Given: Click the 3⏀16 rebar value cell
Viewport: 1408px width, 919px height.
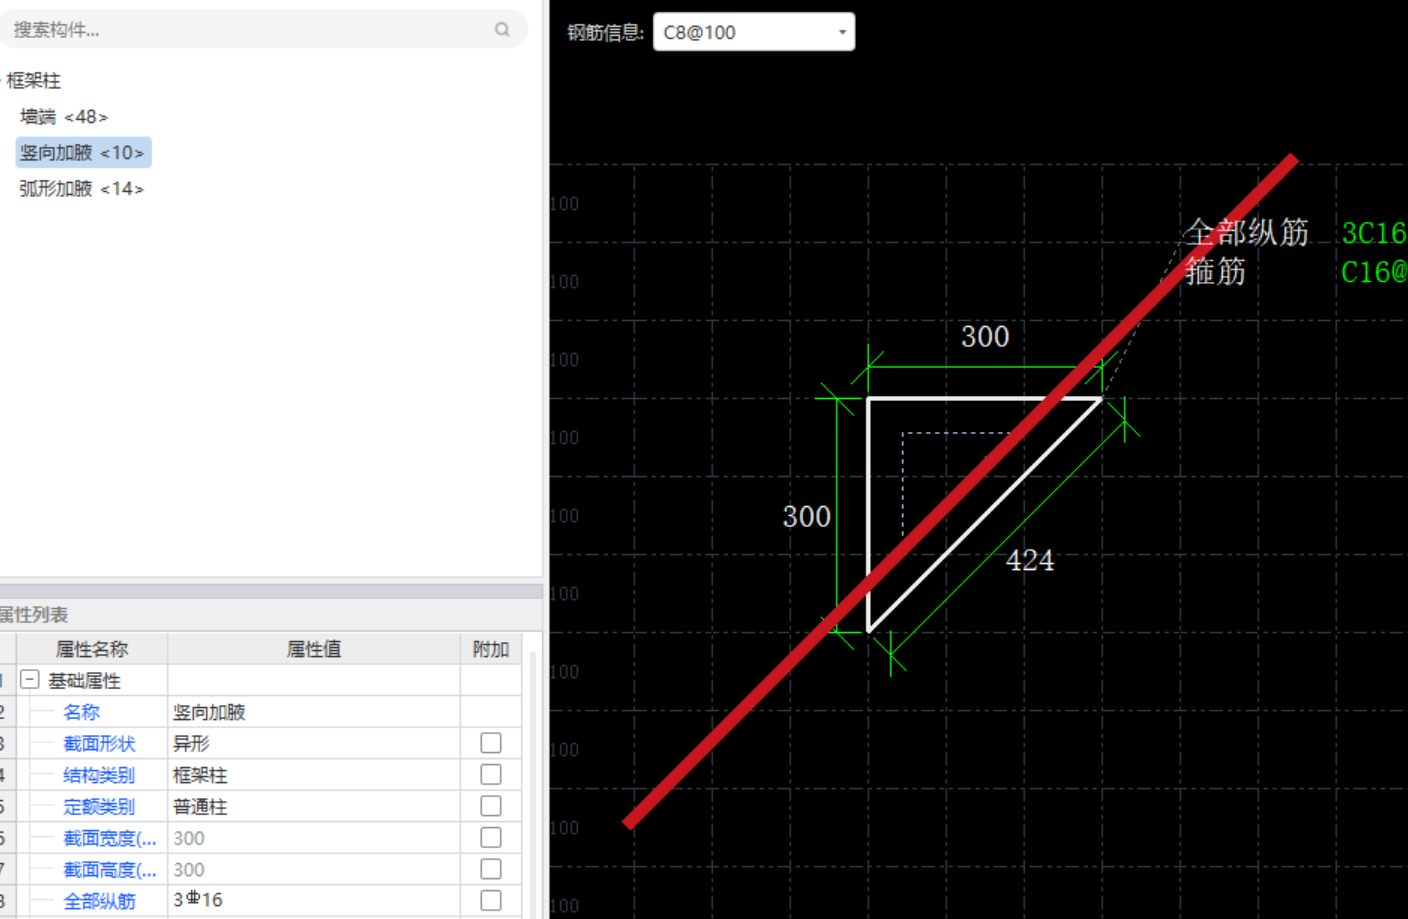Looking at the screenshot, I should [x=314, y=900].
